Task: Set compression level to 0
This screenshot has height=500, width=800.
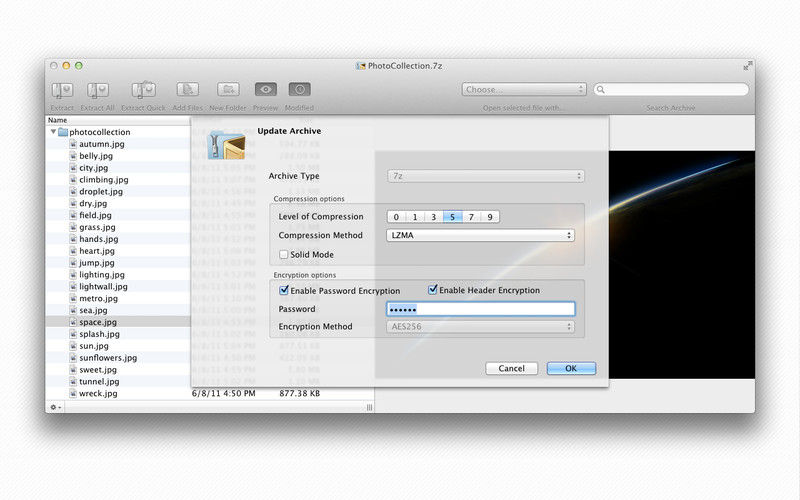Action: click(396, 217)
